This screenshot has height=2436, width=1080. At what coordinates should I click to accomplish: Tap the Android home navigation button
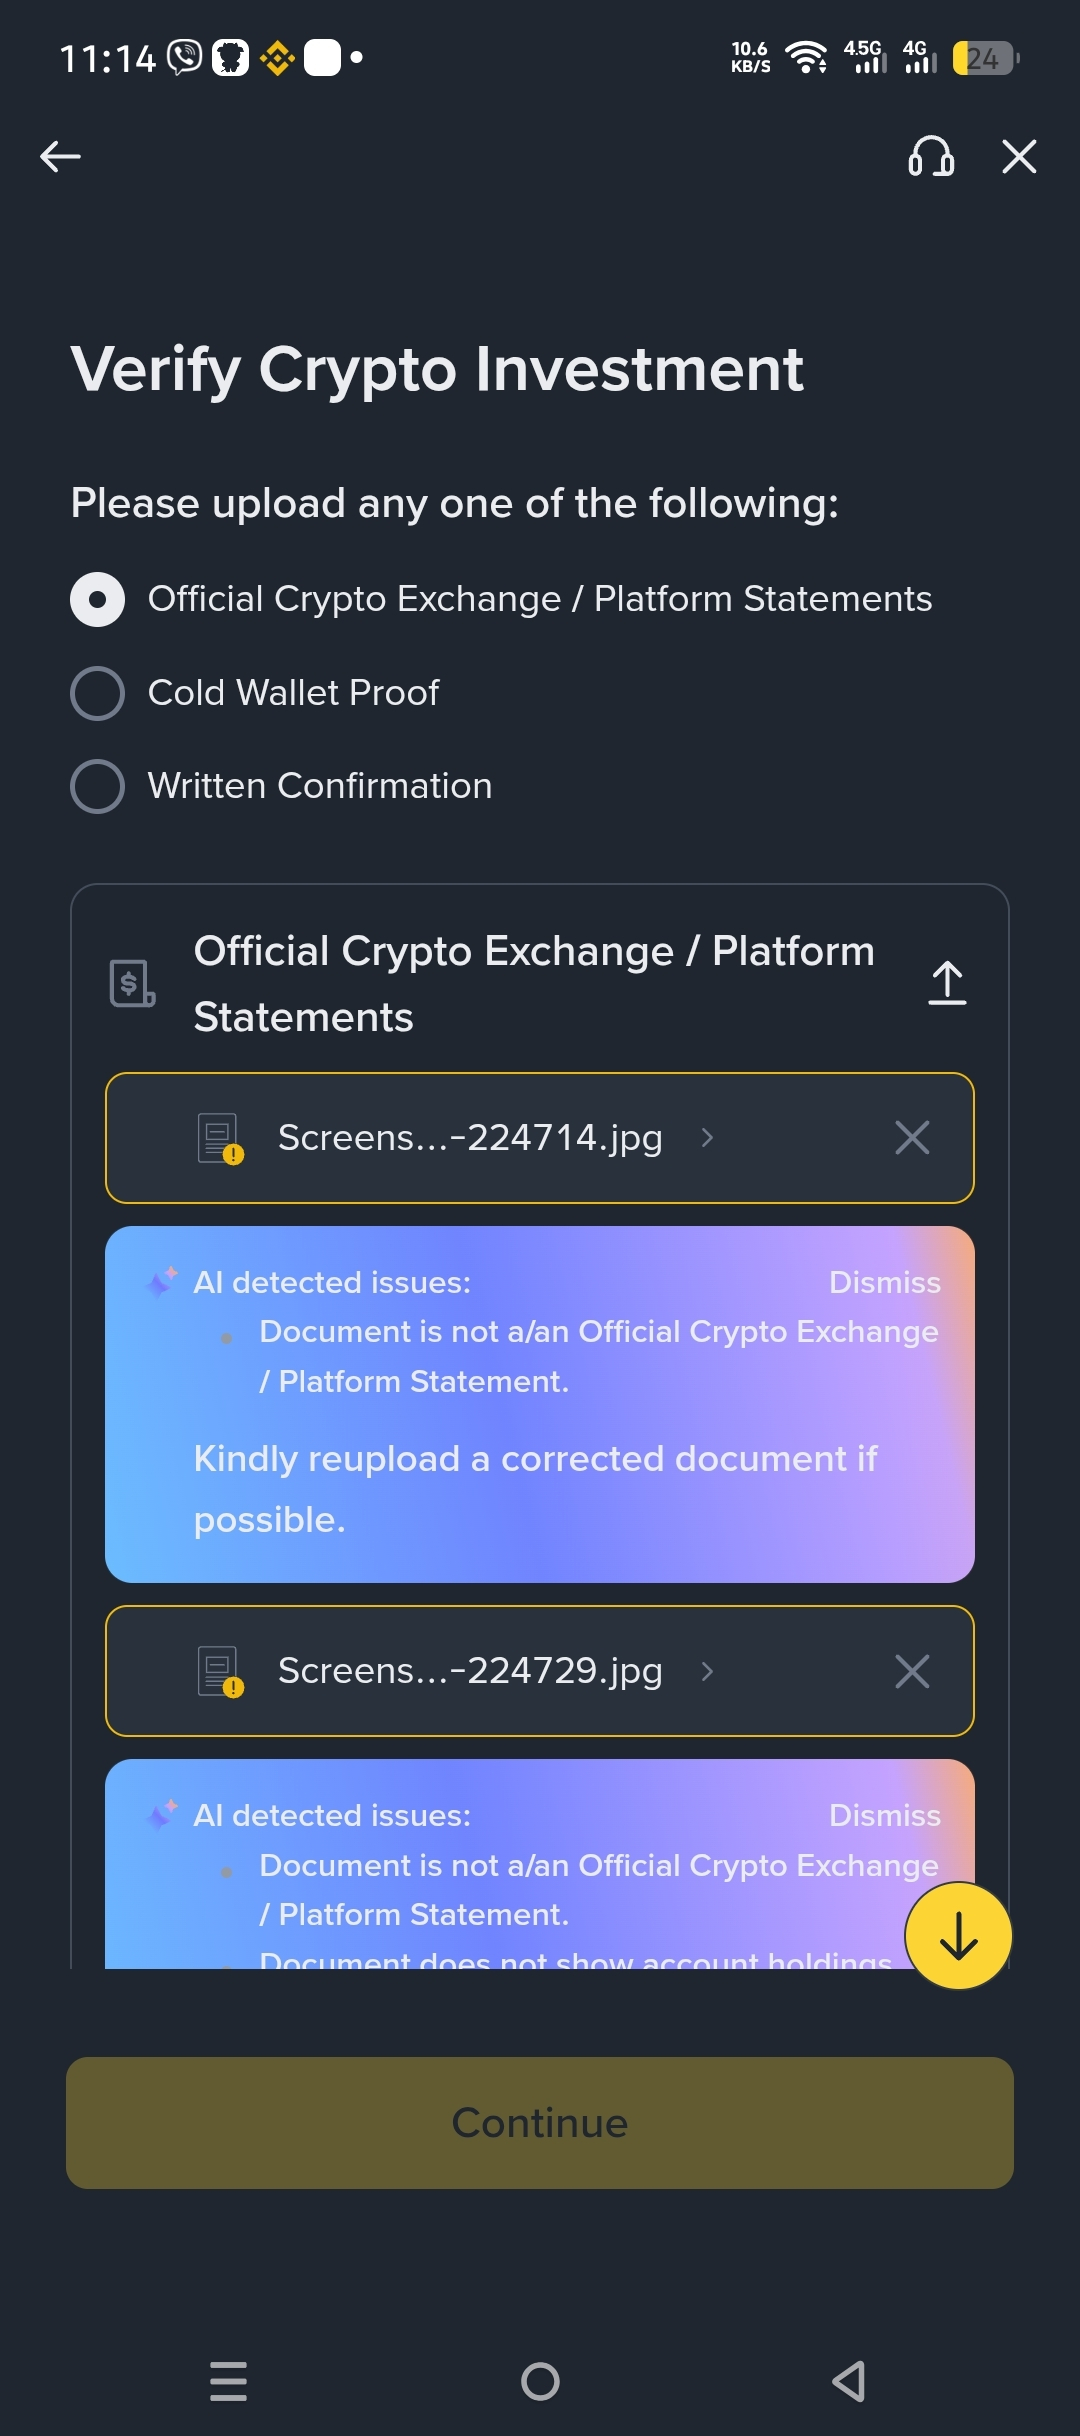click(x=540, y=2381)
